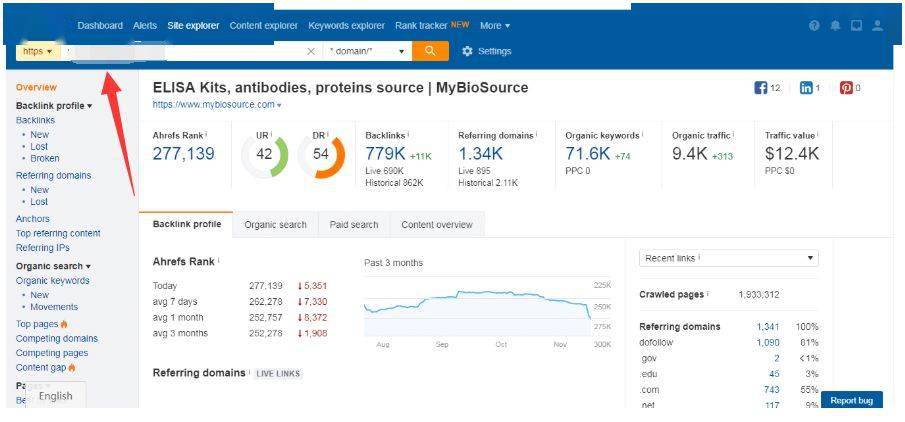Open Content explorer in top navigation
The height and width of the screenshot is (422, 905).
(264, 25)
